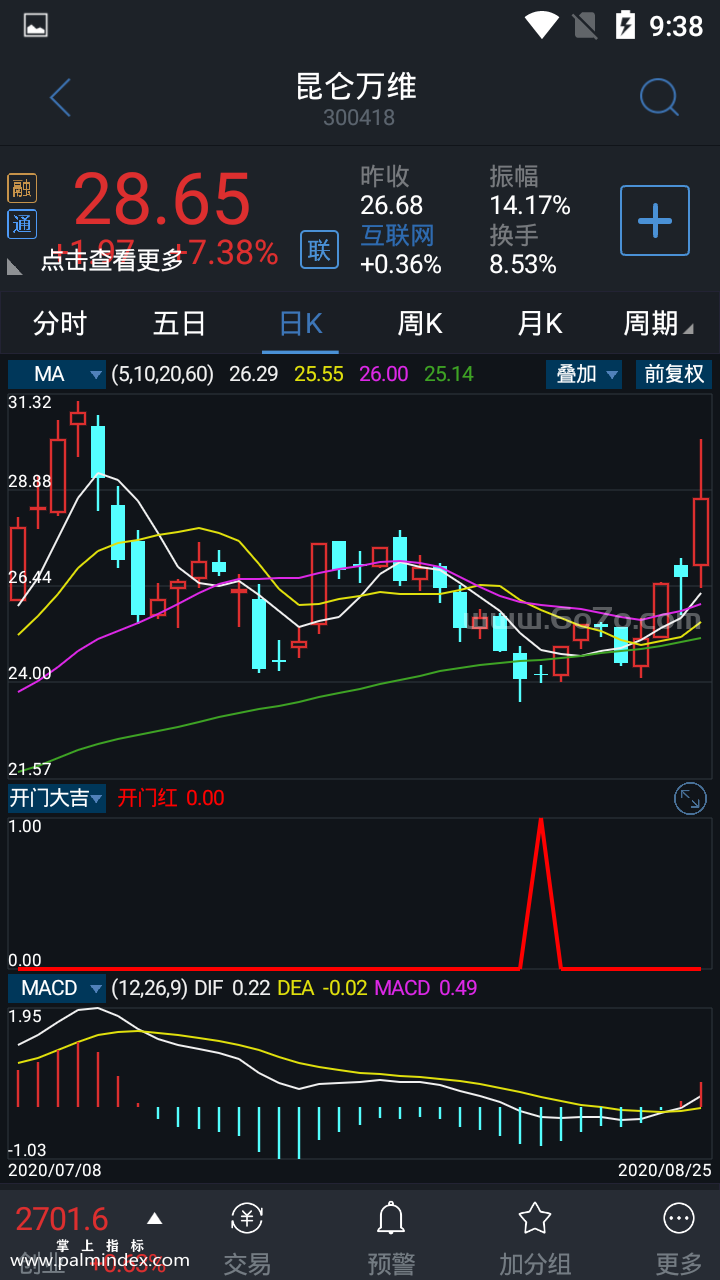
Task: Tap the 通 connect badge
Action: pos(22,224)
